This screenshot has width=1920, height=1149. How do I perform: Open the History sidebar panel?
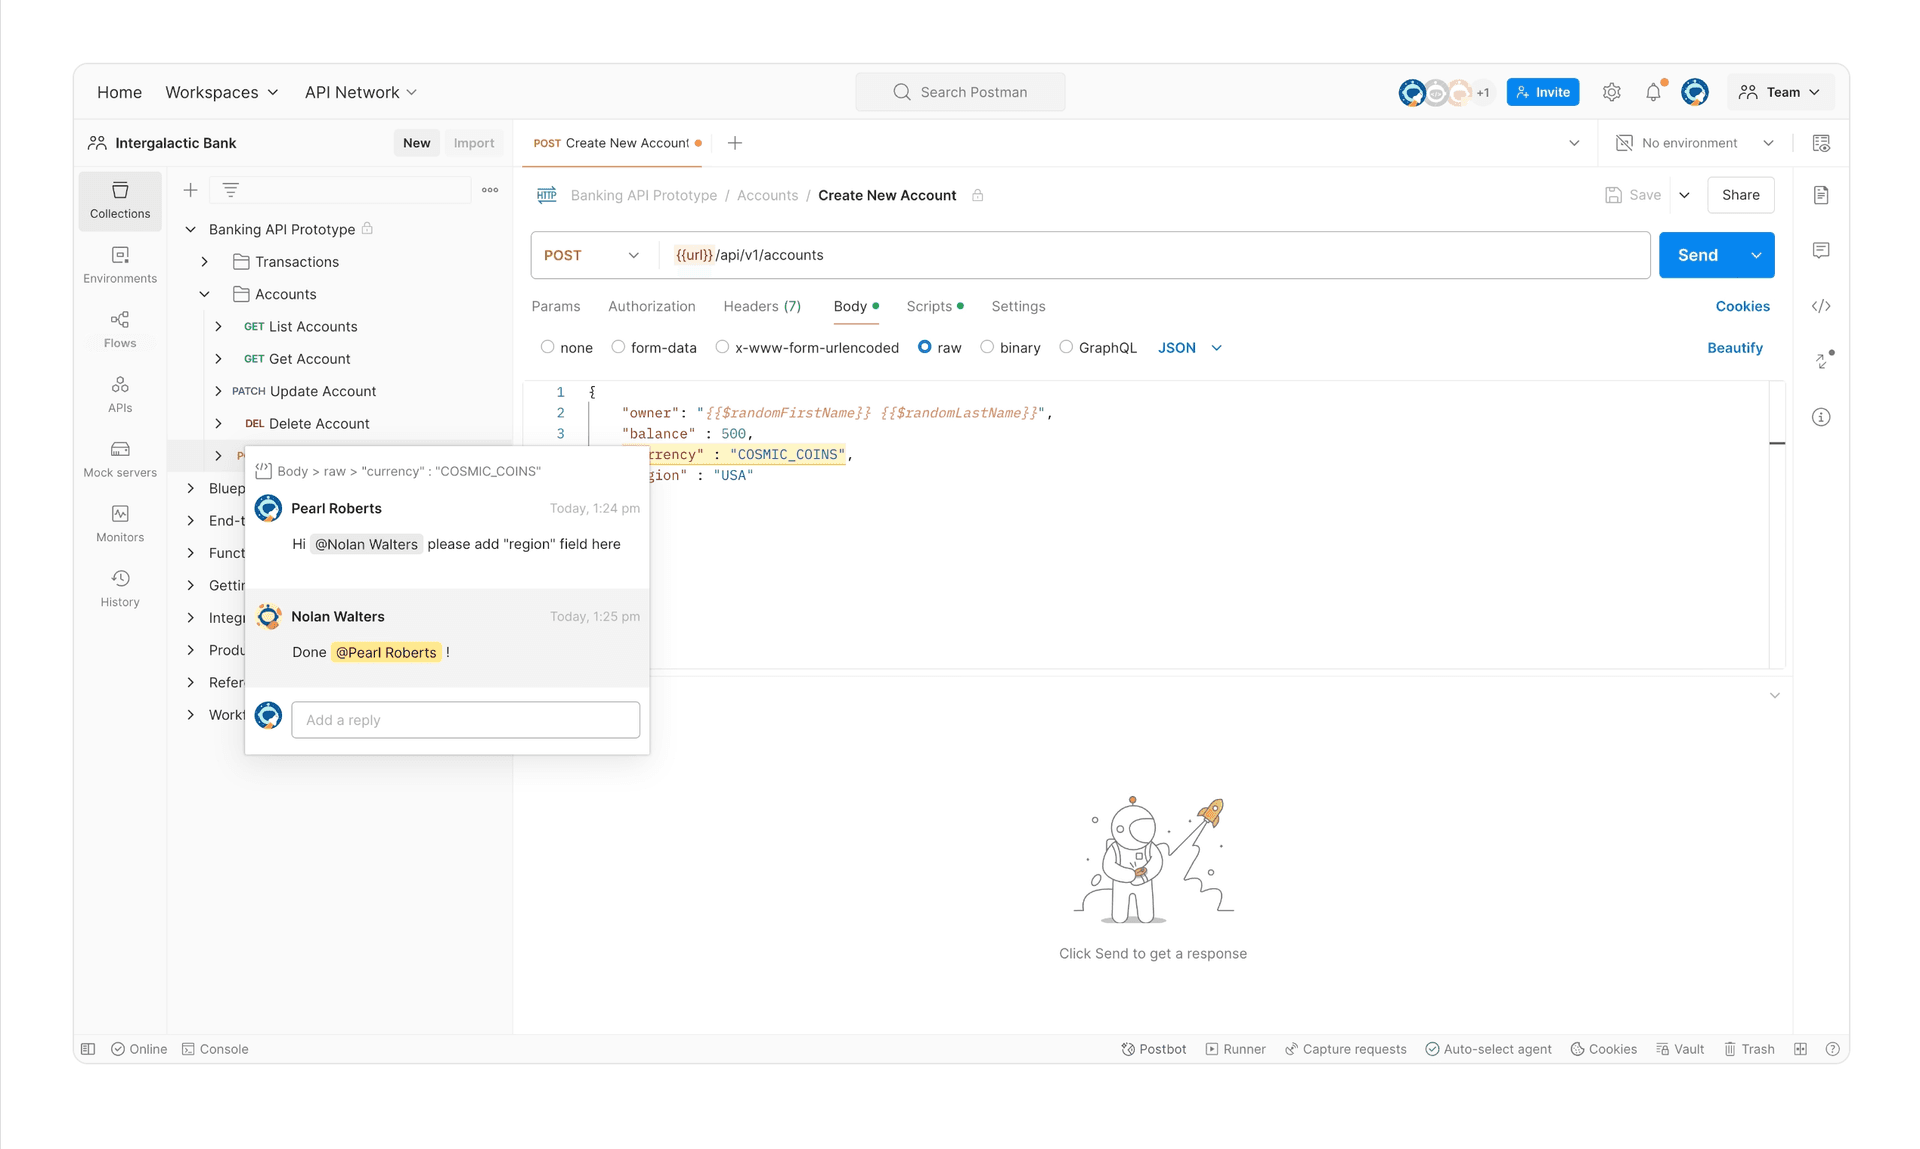pos(120,588)
